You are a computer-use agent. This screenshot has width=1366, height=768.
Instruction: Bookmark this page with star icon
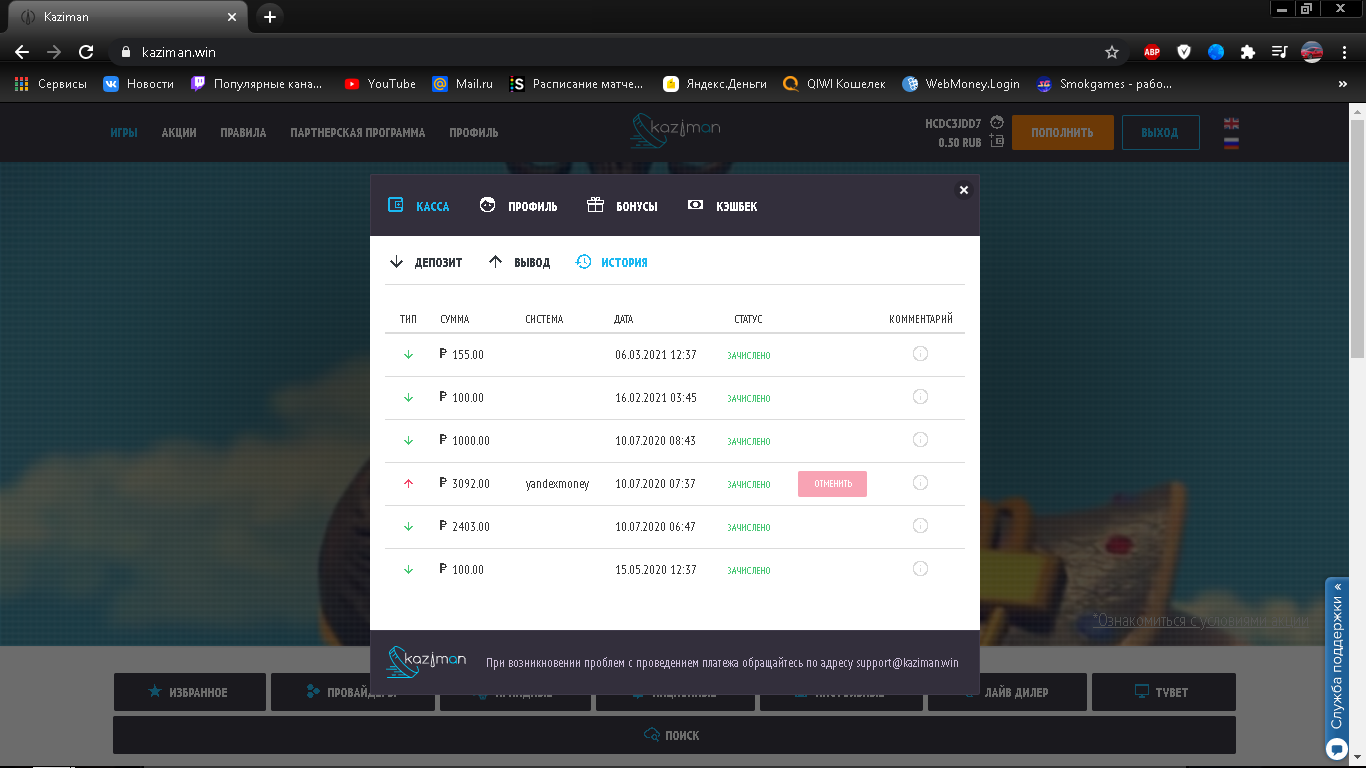pos(1112,52)
